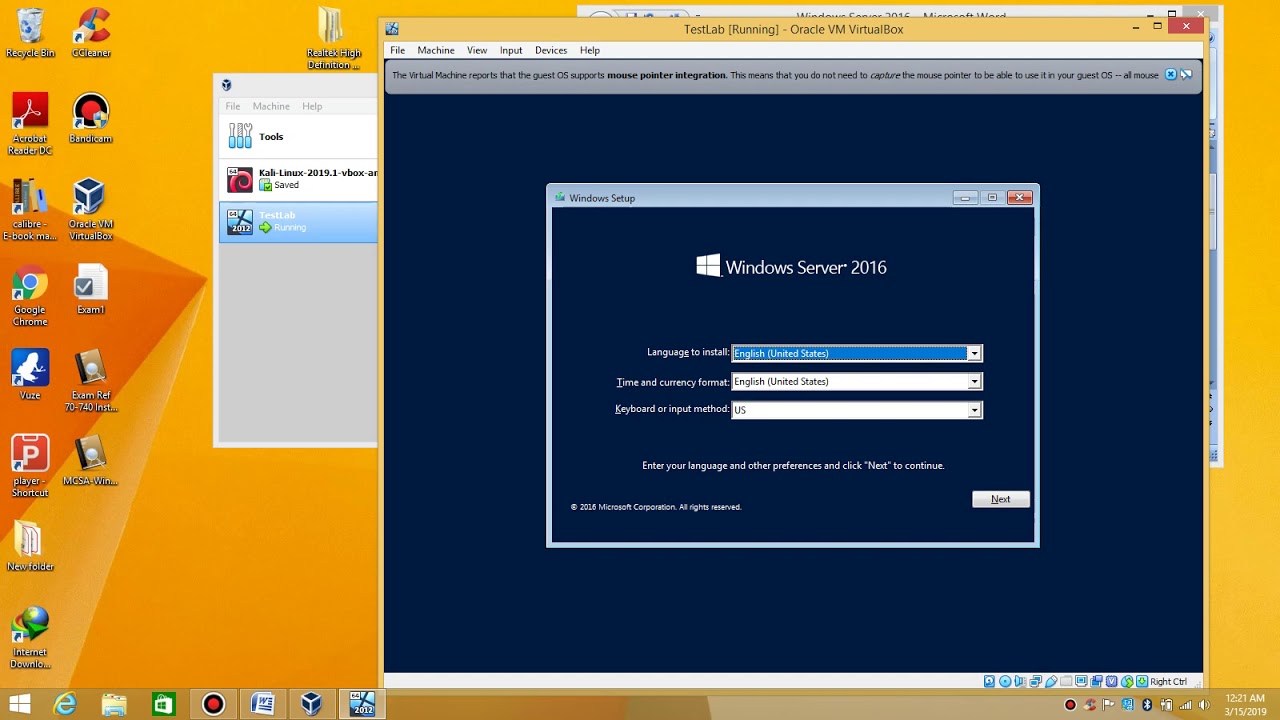Open the Machine menu of TestLab VM window
The image size is (1280, 720).
click(x=435, y=50)
